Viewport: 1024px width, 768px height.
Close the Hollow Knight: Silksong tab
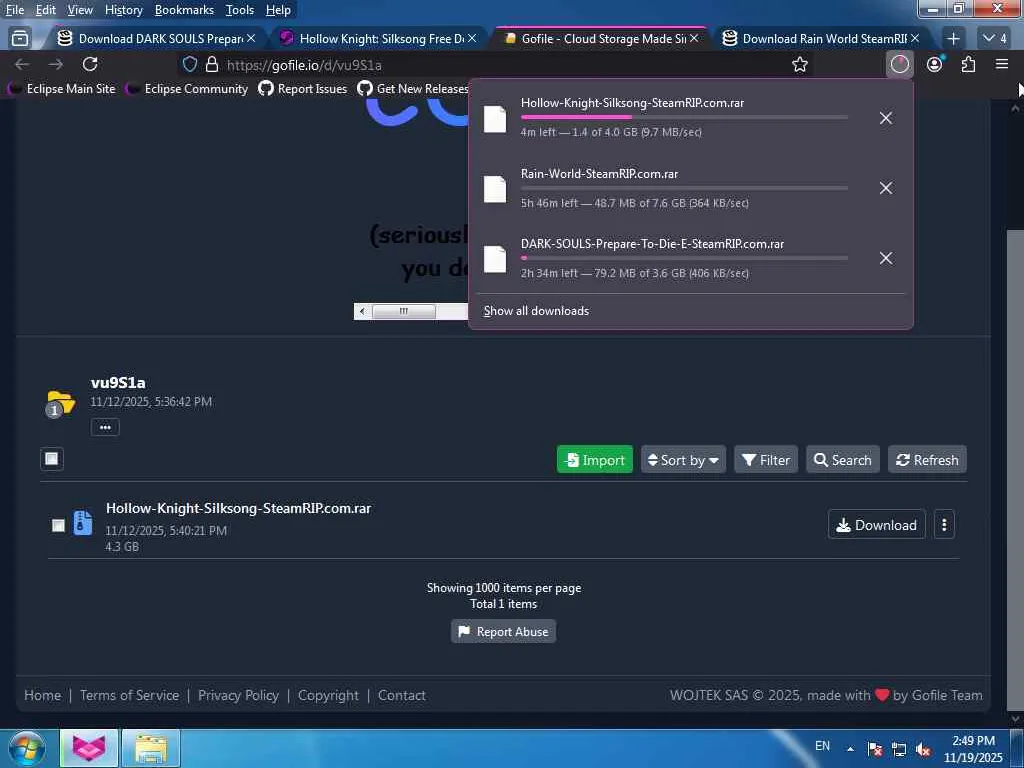(472, 39)
